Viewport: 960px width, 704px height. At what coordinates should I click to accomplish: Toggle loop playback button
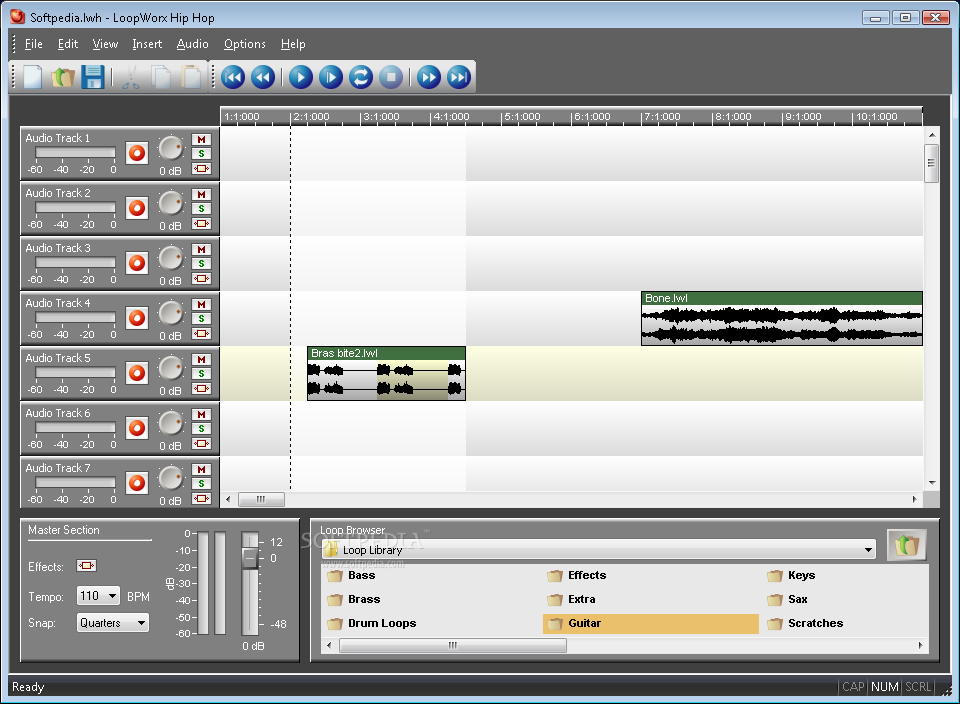(361, 77)
